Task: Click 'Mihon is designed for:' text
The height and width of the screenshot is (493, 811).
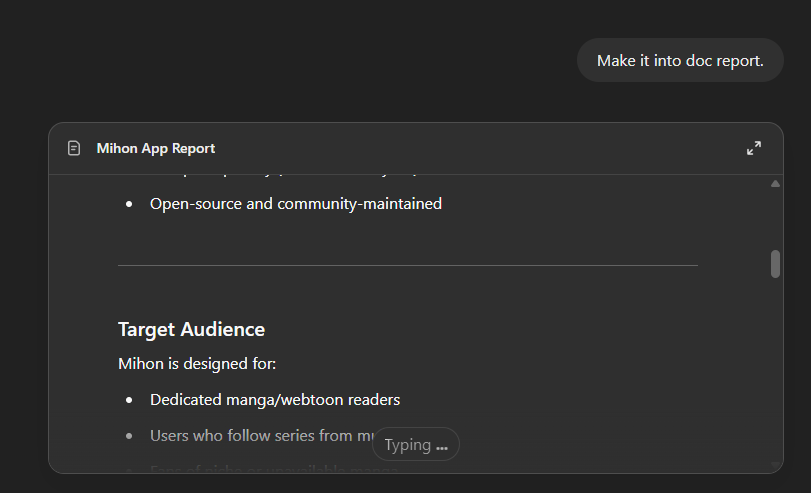Action: [197, 364]
